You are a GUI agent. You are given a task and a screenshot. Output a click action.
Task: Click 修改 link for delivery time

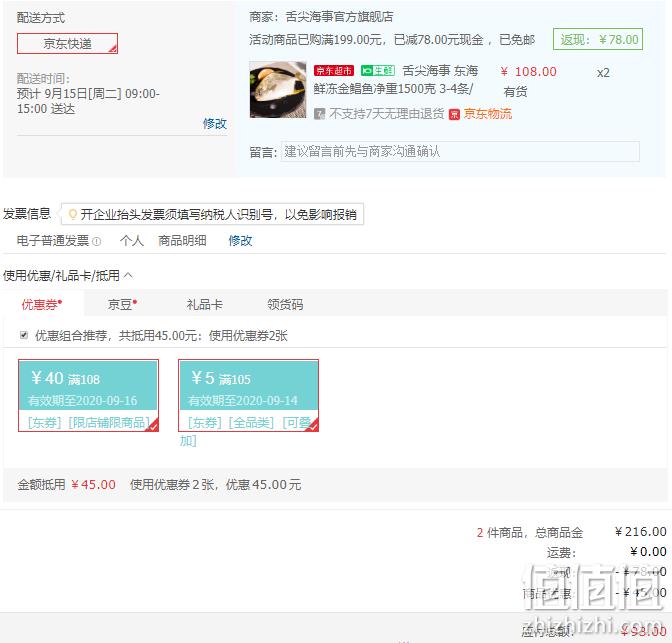tap(215, 123)
